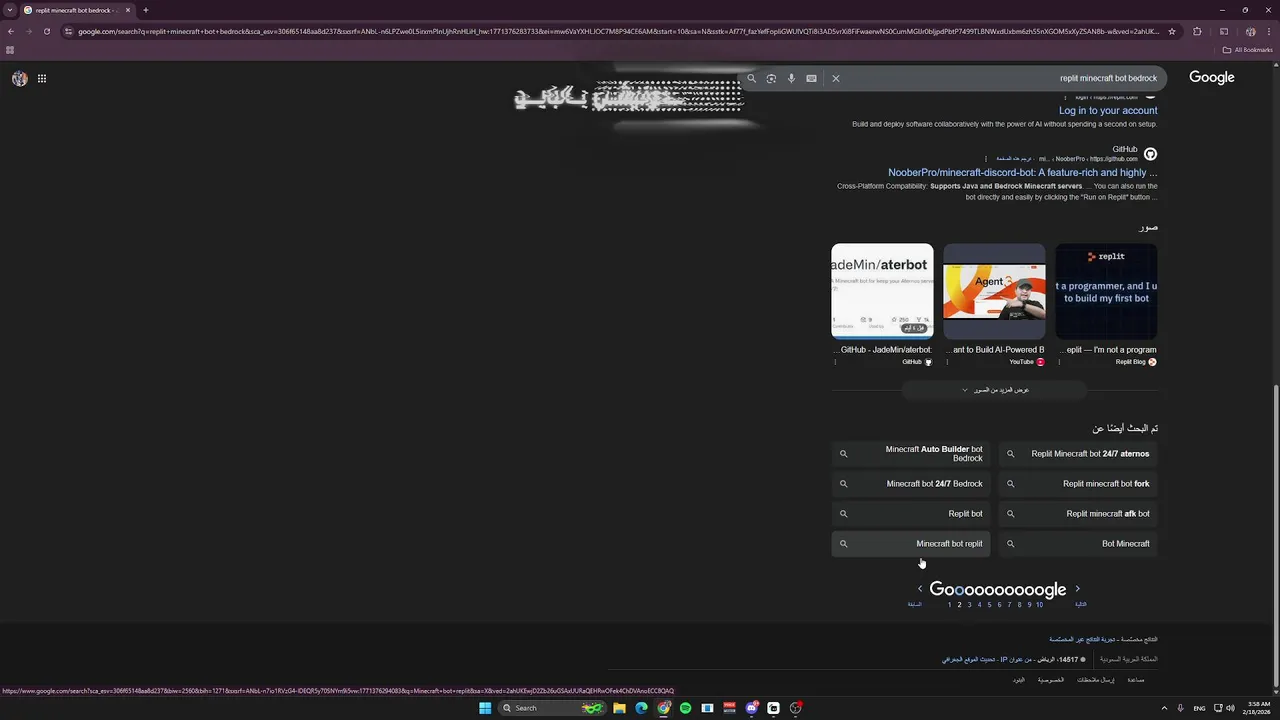This screenshot has height=720, width=1280.
Task: Click the browser address bar URL
Action: [618, 31]
